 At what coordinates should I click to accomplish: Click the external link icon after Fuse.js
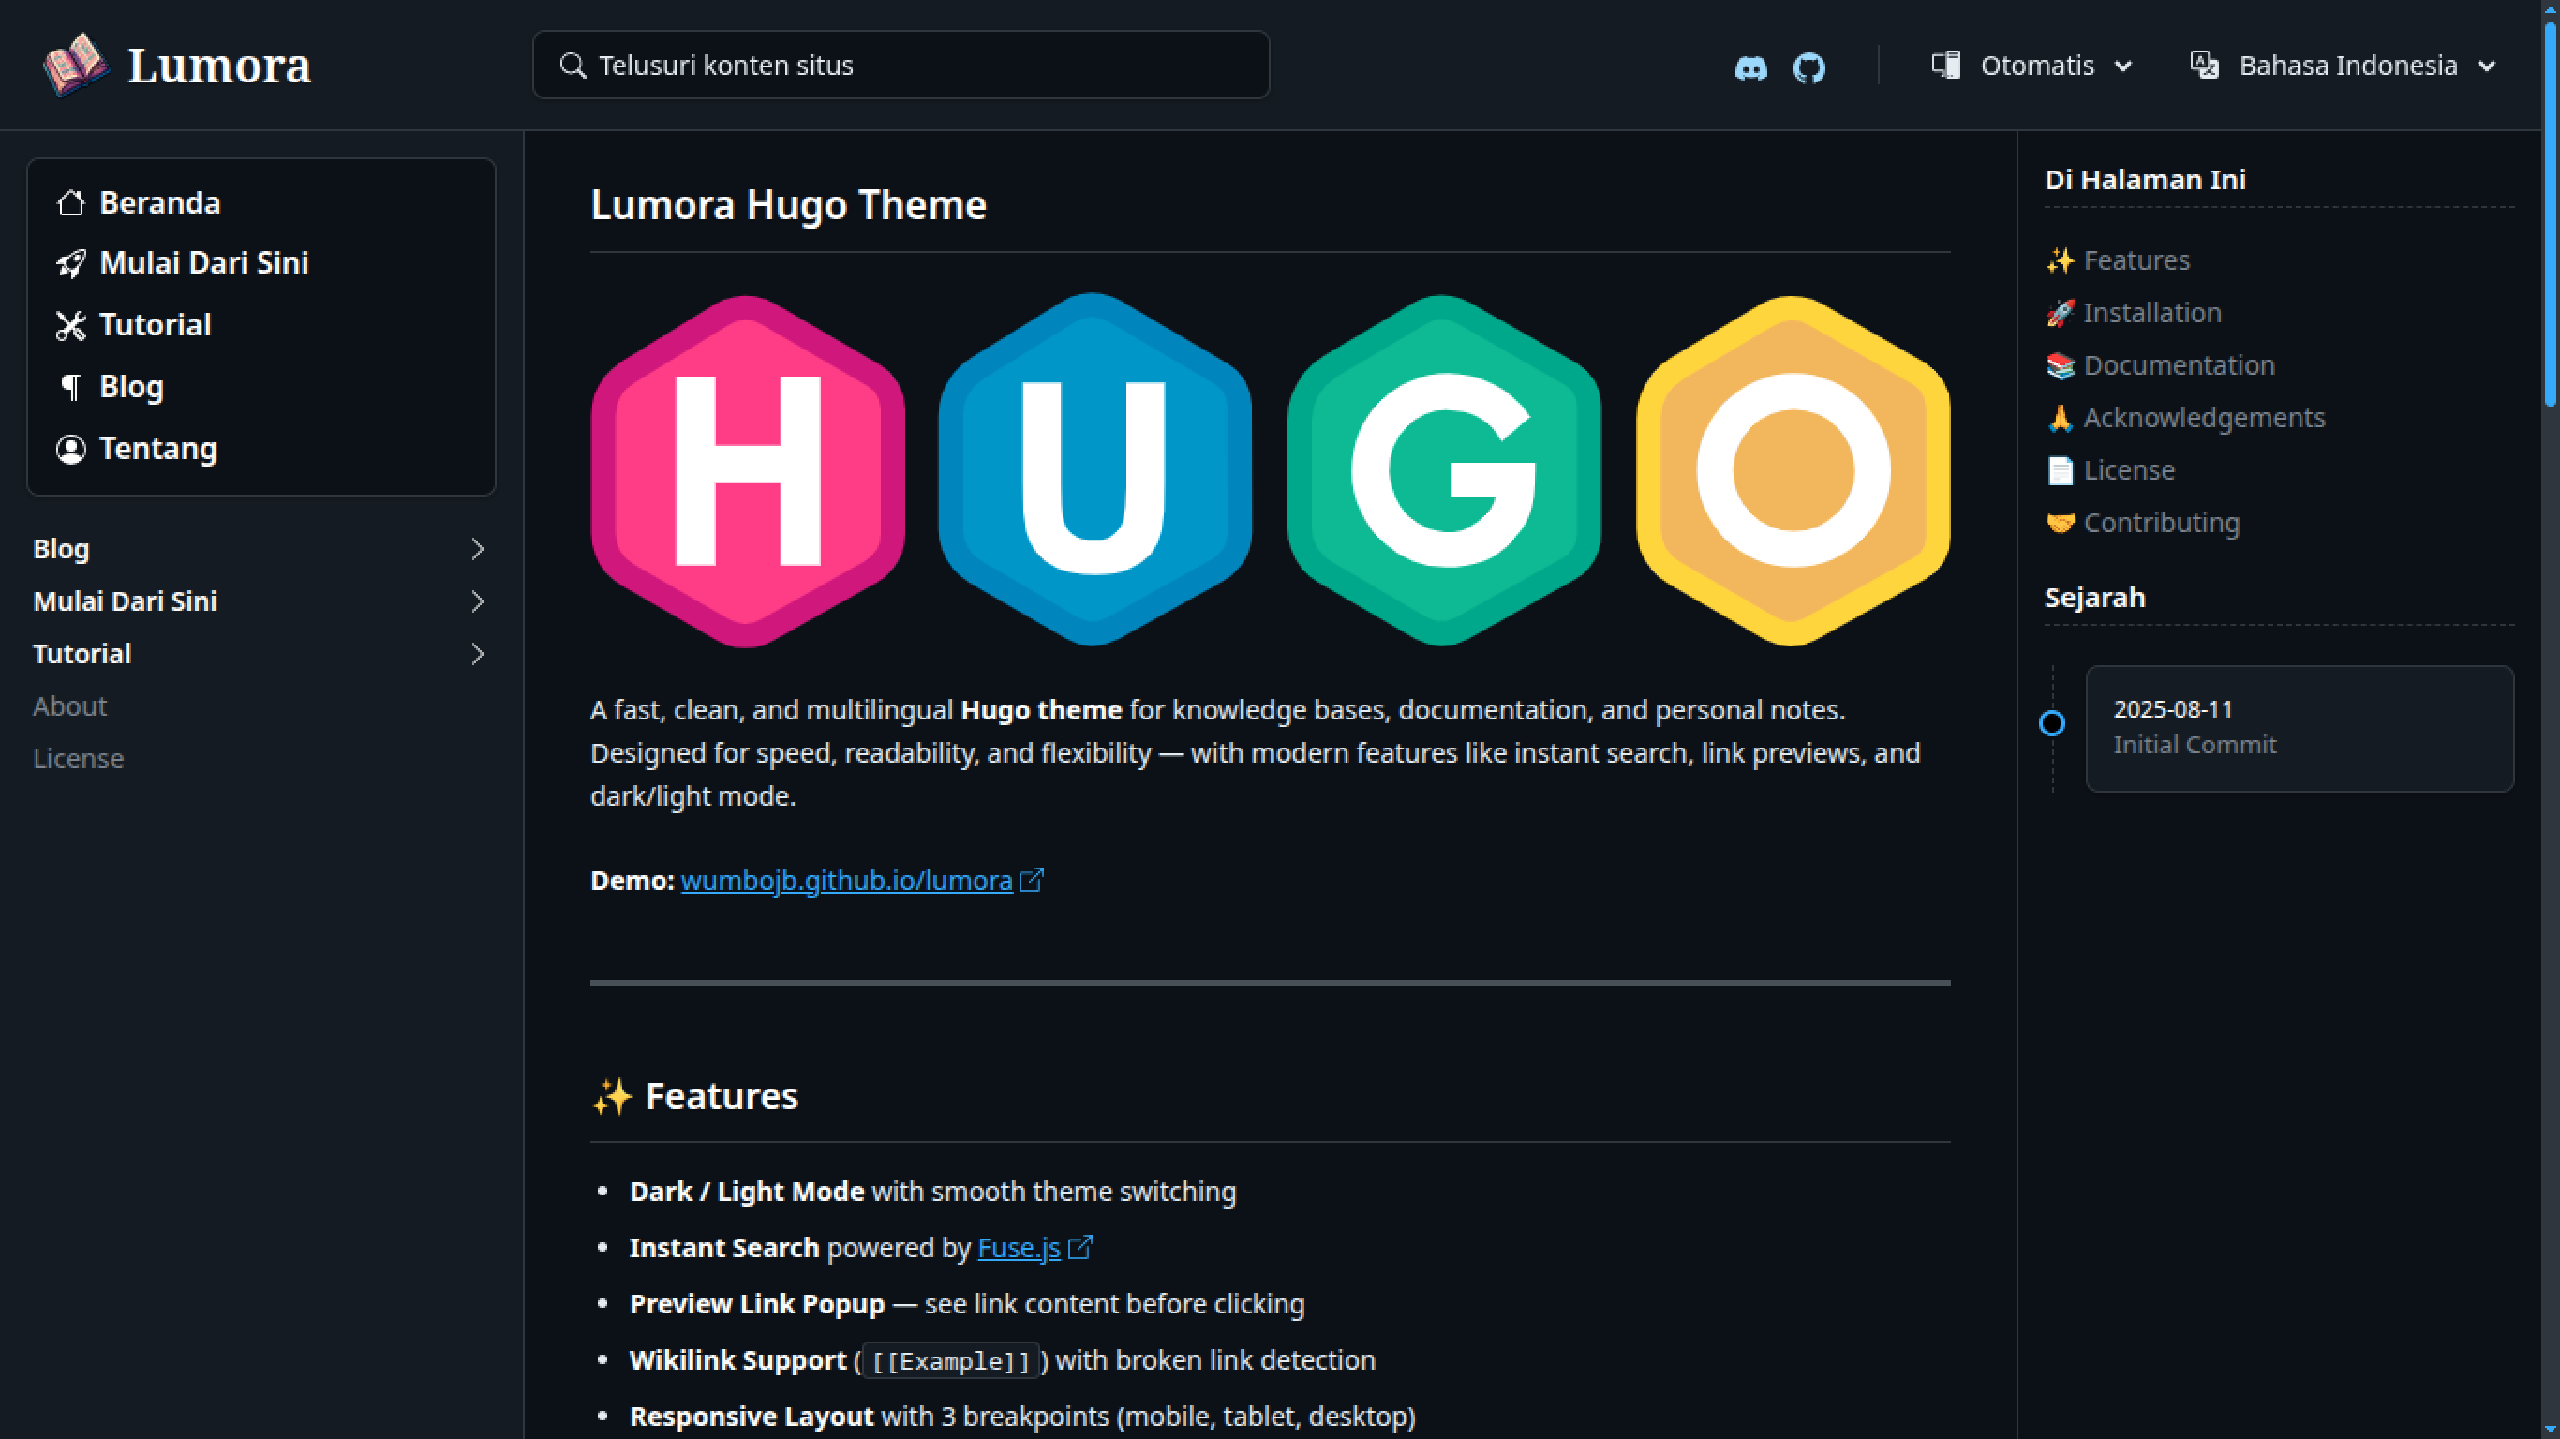tap(1080, 1248)
